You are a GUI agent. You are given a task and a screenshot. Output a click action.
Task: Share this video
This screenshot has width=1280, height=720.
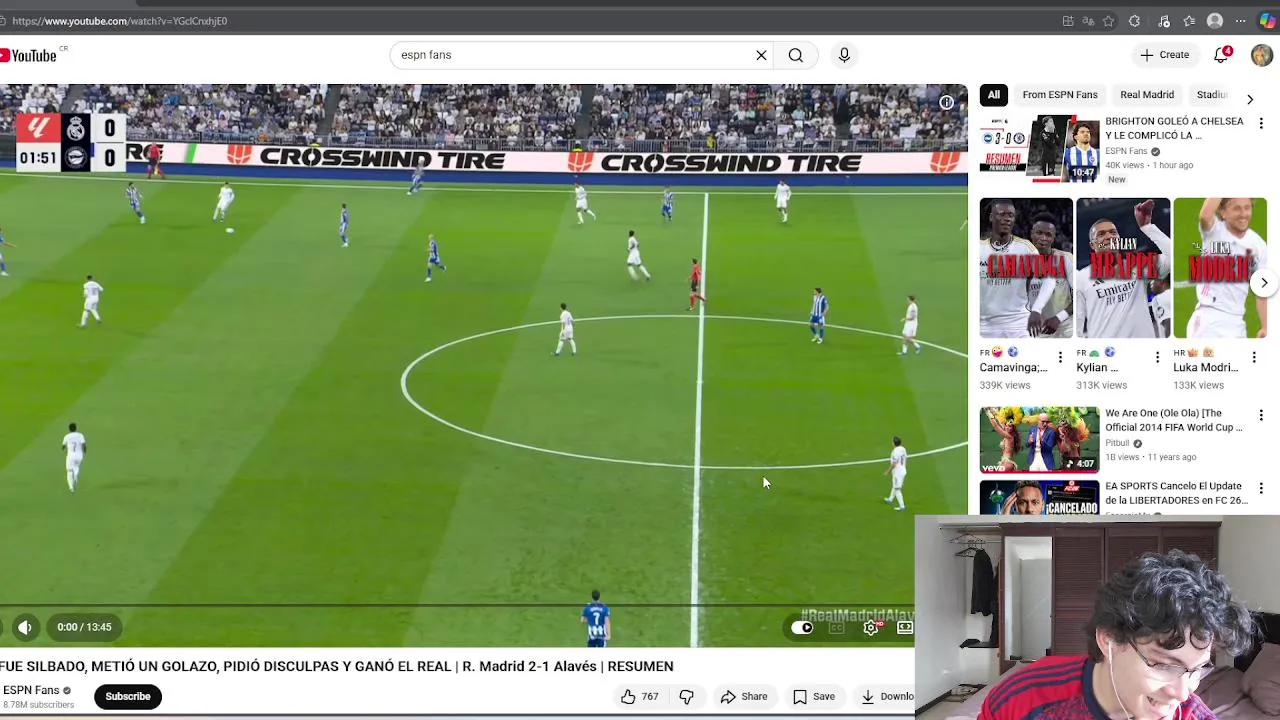click(744, 697)
